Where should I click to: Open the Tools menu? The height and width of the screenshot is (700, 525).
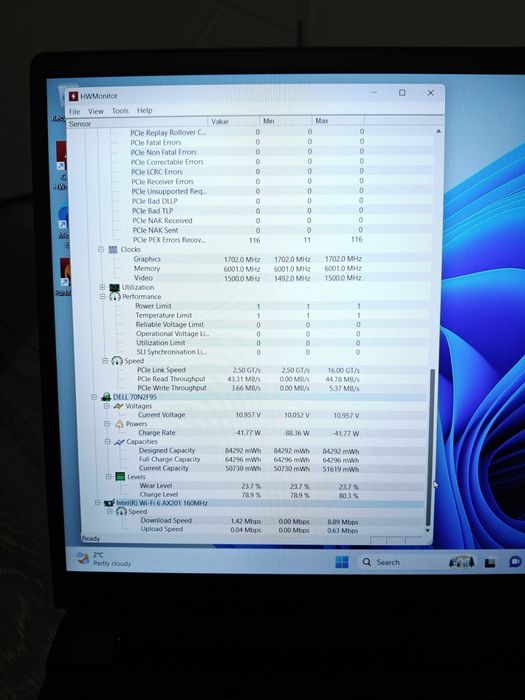[120, 111]
